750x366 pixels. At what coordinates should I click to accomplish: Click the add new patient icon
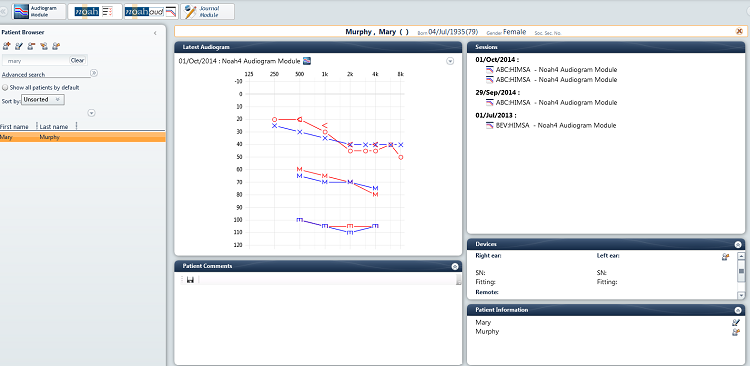[x=6, y=46]
